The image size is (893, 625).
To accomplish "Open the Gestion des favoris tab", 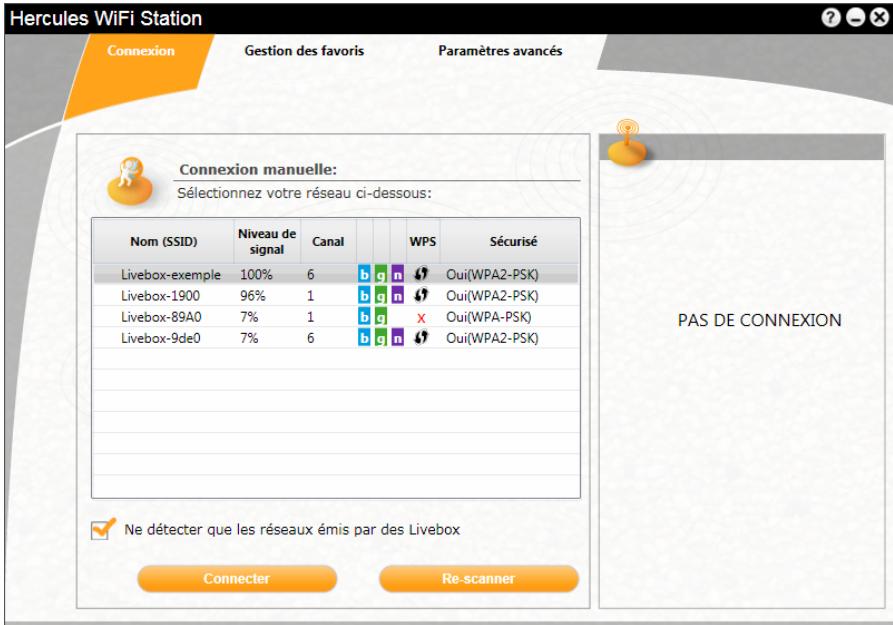I will 304,51.
